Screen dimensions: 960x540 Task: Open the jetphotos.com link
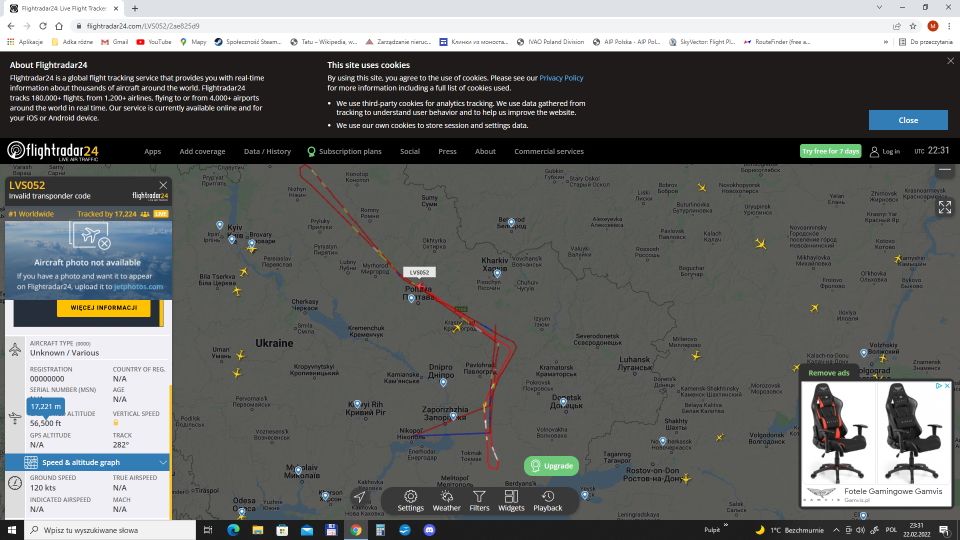[138, 287]
